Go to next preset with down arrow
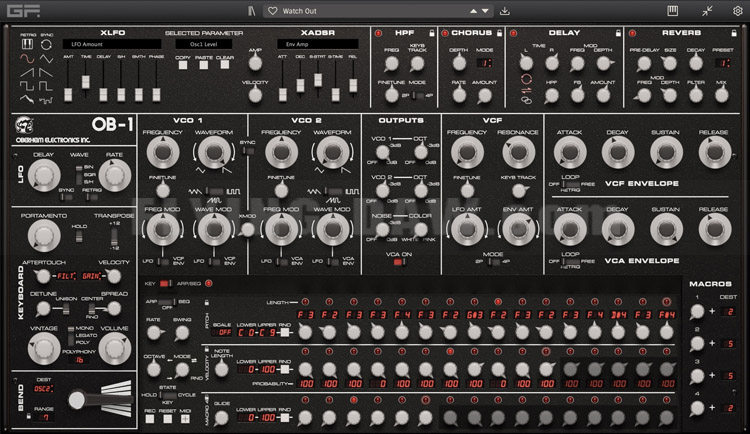The height and width of the screenshot is (434, 750). coord(485,11)
